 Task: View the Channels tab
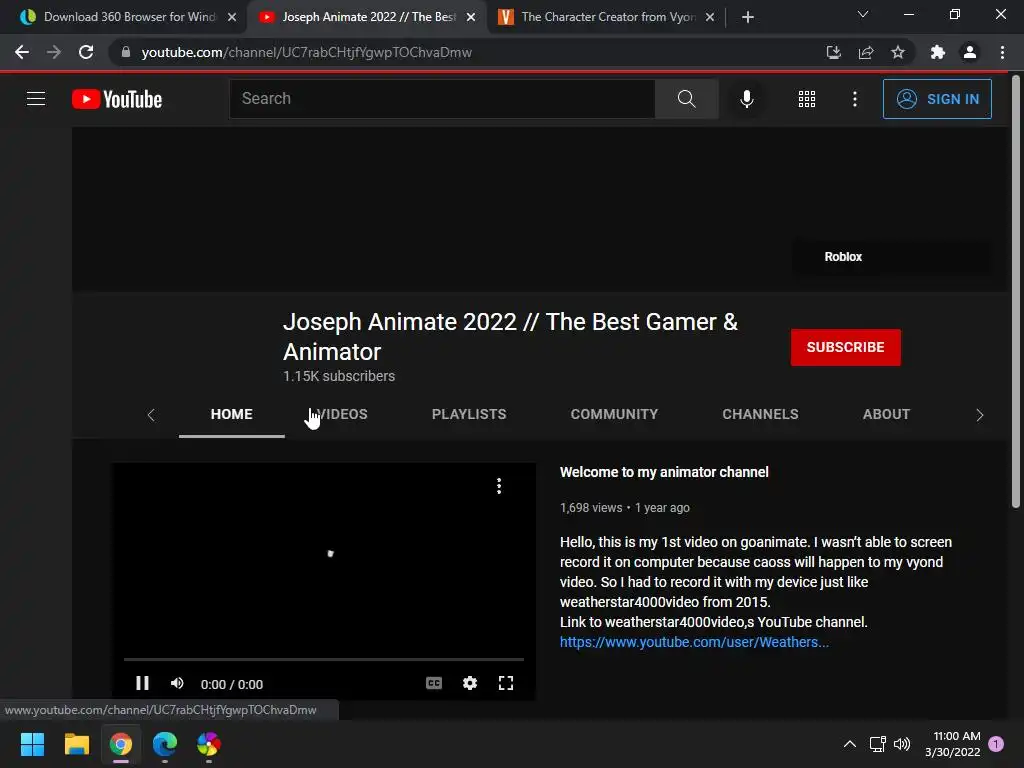tap(760, 414)
